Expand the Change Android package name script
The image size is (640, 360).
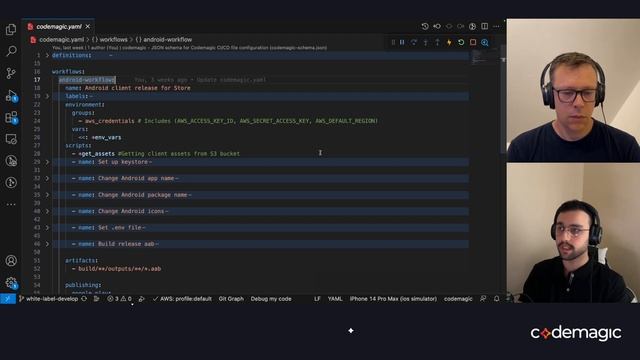point(47,195)
